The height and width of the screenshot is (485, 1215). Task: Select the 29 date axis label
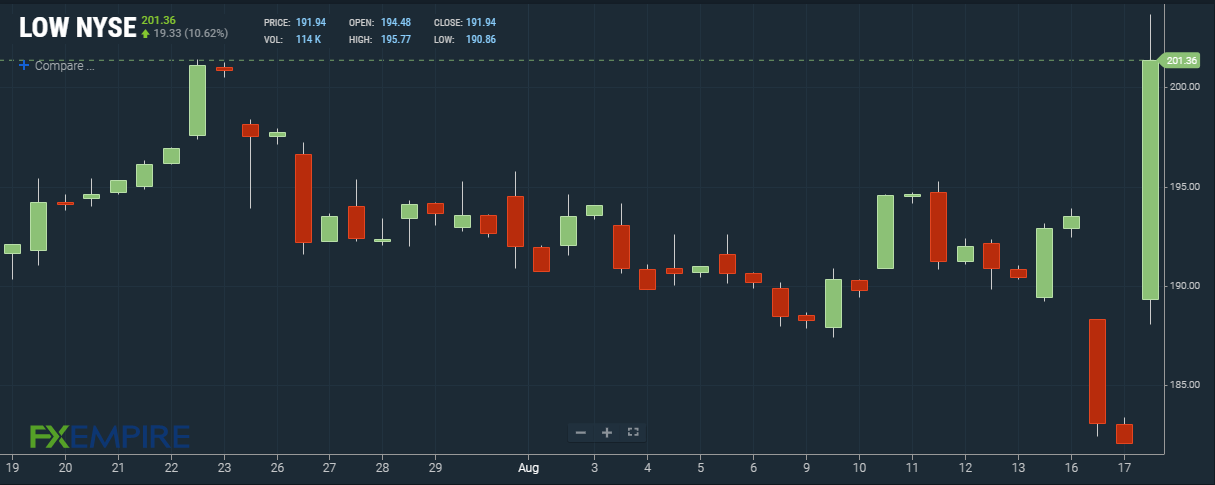tap(435, 467)
